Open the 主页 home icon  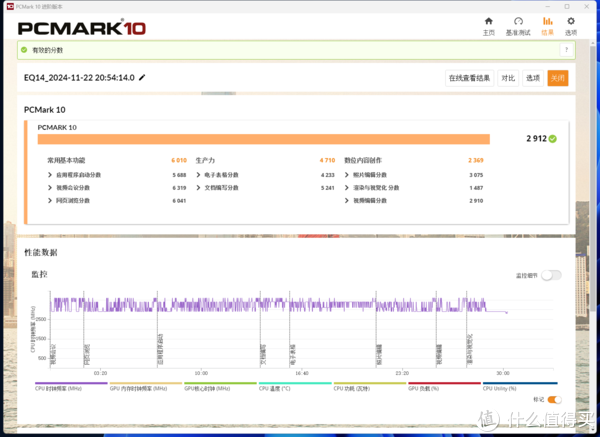click(x=489, y=21)
